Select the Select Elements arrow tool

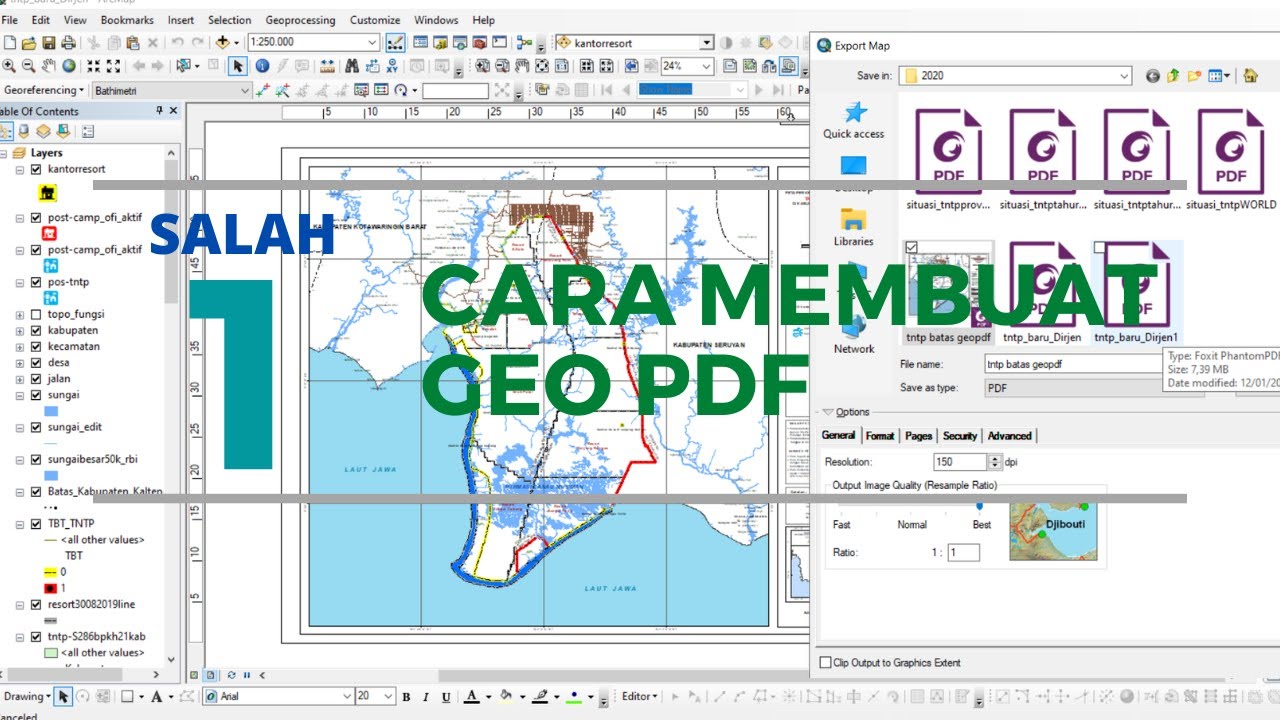[x=238, y=66]
